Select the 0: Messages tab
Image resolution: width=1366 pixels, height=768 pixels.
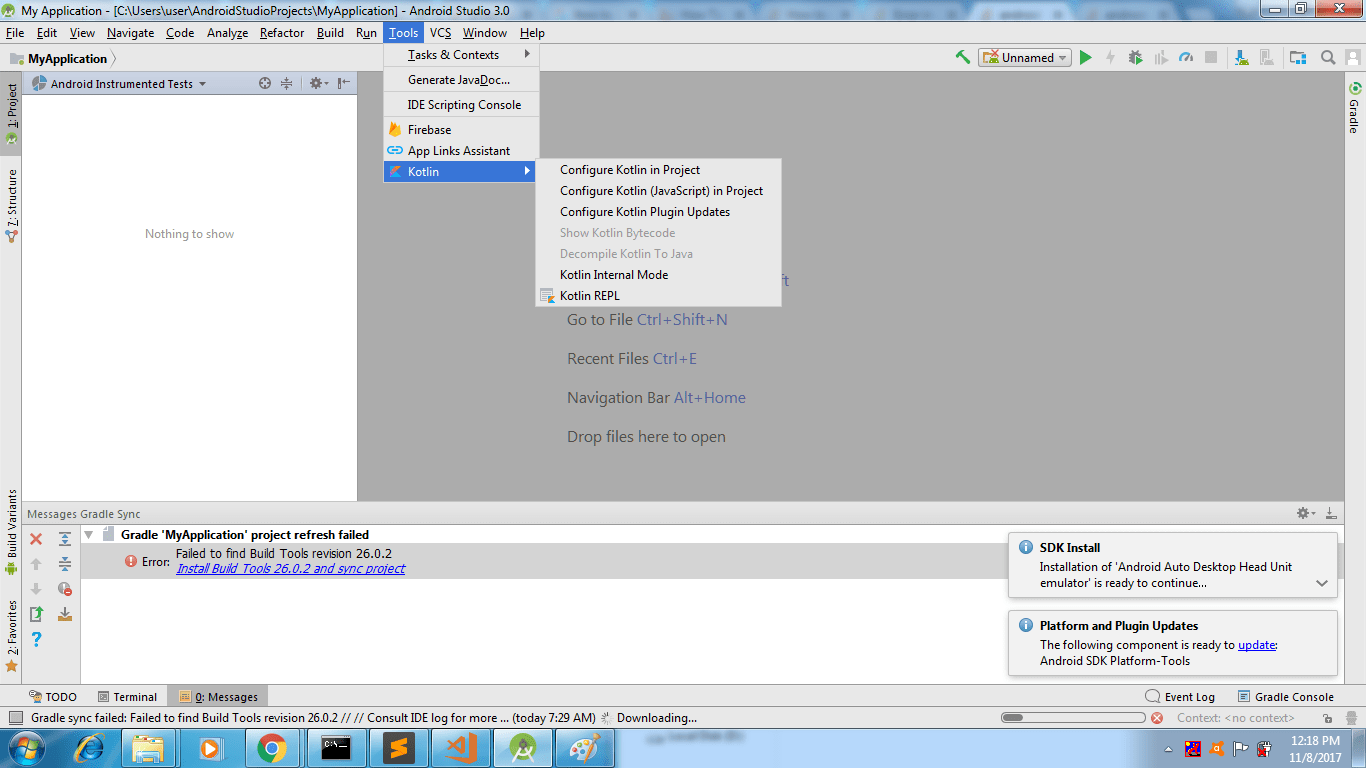tap(218, 697)
